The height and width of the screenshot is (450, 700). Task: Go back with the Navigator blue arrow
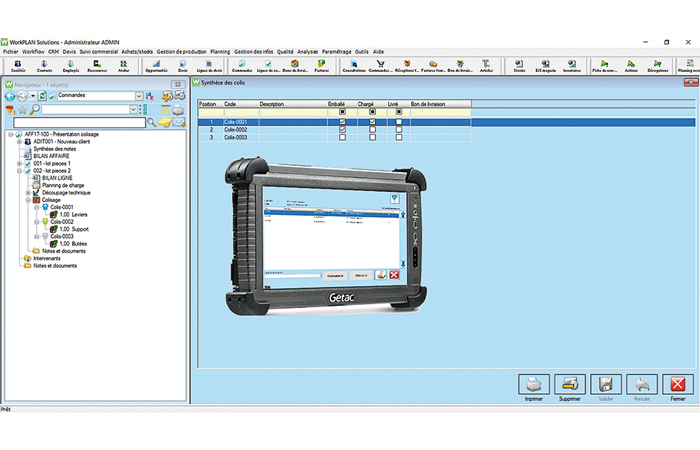(10, 96)
